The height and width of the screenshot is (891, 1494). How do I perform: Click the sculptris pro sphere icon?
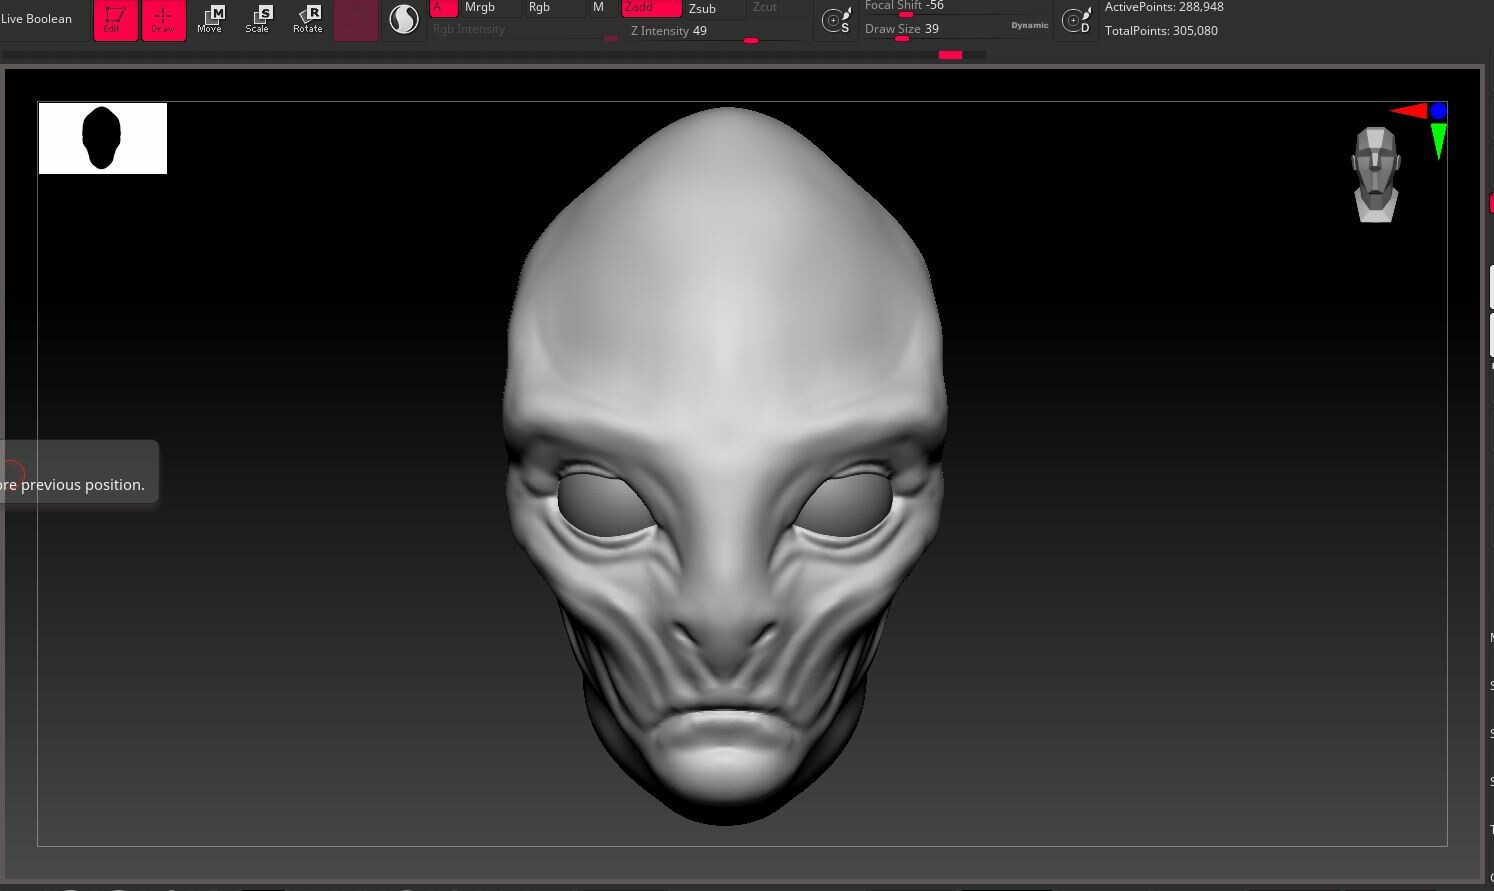404,19
